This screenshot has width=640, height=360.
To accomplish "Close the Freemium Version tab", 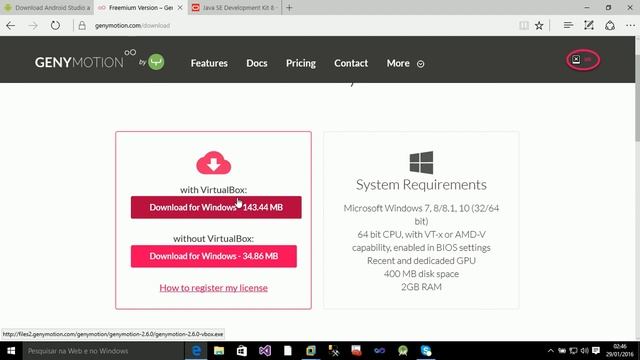I will (180, 7).
